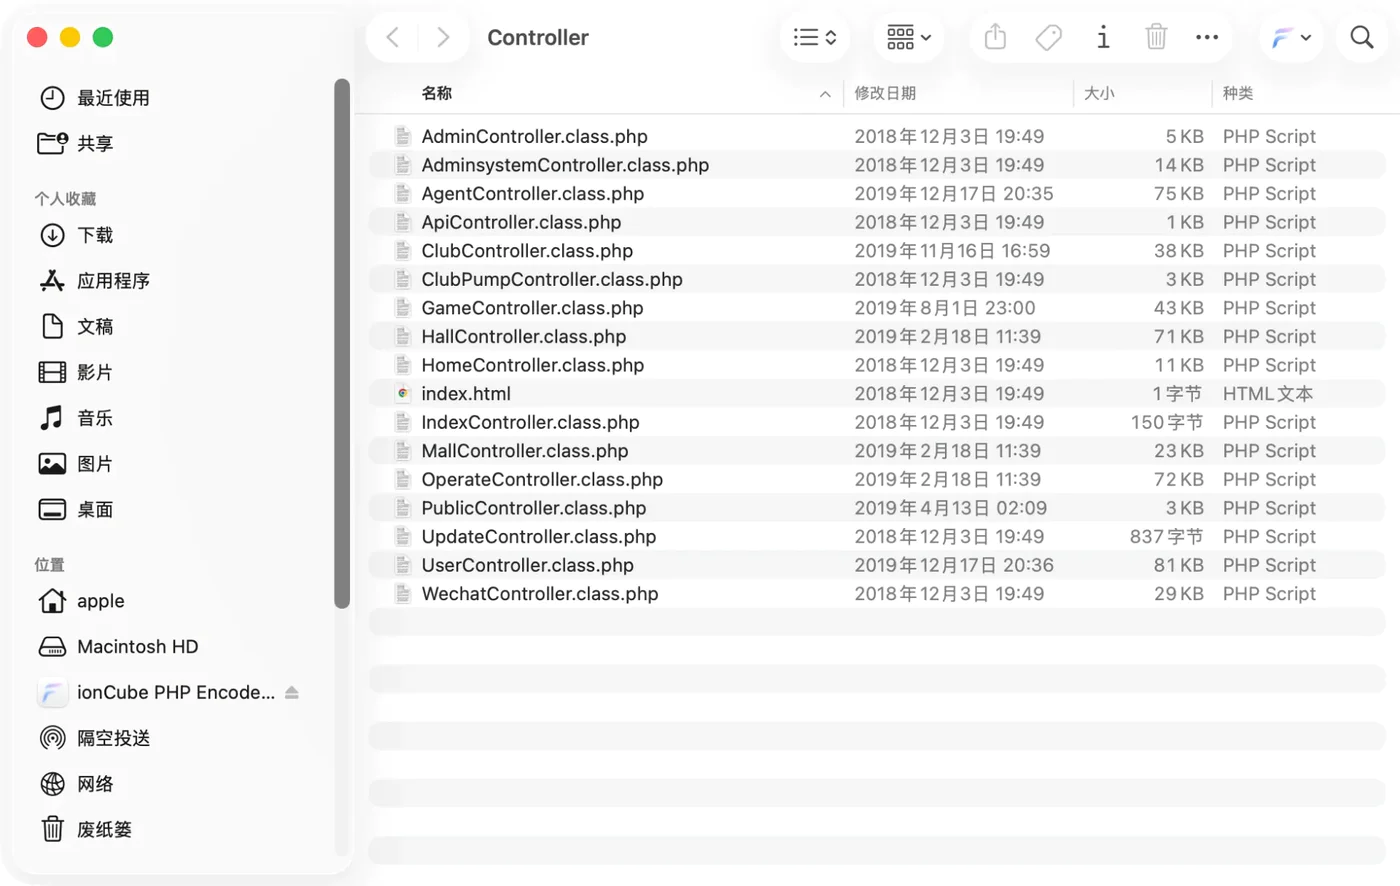The image size is (1400, 886).
Task: Click the sidebar vertical scrollbar
Action: [x=342, y=343]
